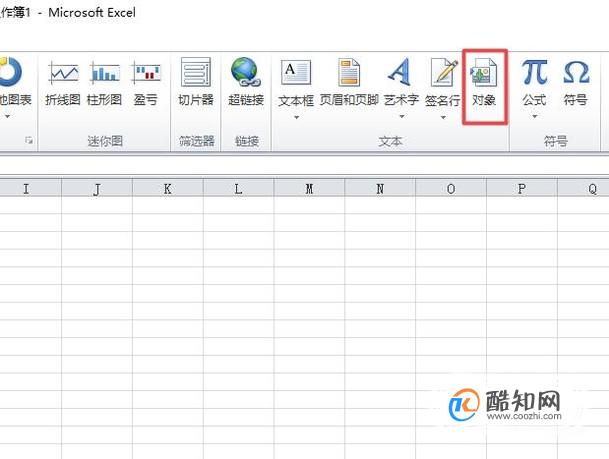The image size is (609, 459).
Task: Expand the dropdown arrow under 图表
Action: click(7, 116)
